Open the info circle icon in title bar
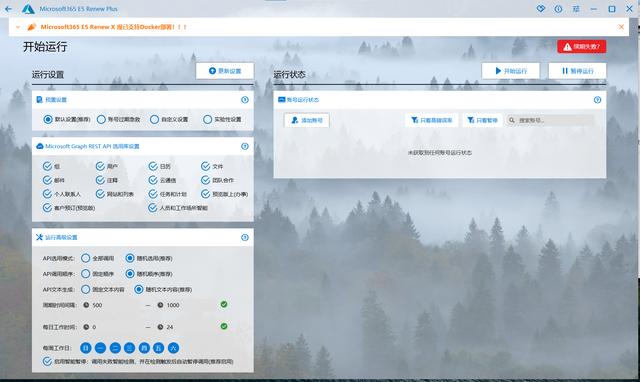The height and width of the screenshot is (382, 640). pos(558,9)
